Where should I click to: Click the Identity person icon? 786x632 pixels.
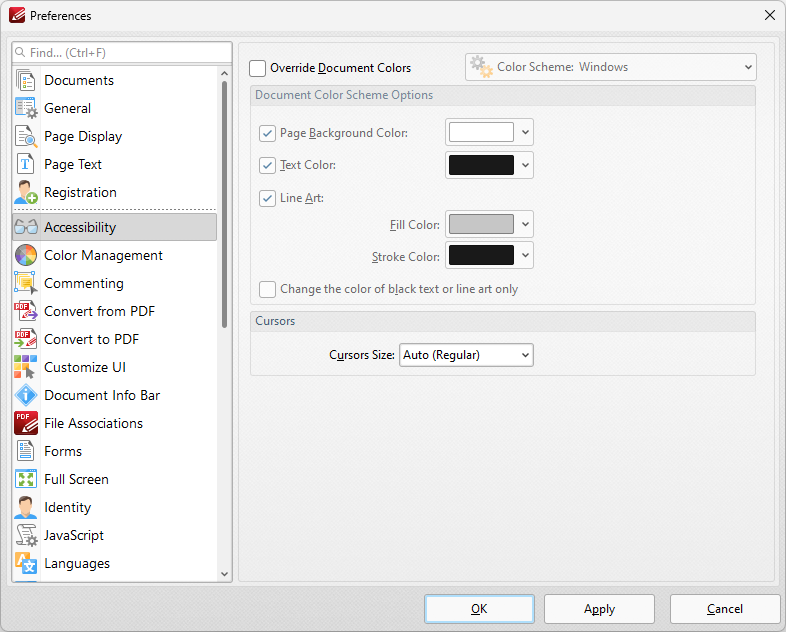tap(26, 507)
